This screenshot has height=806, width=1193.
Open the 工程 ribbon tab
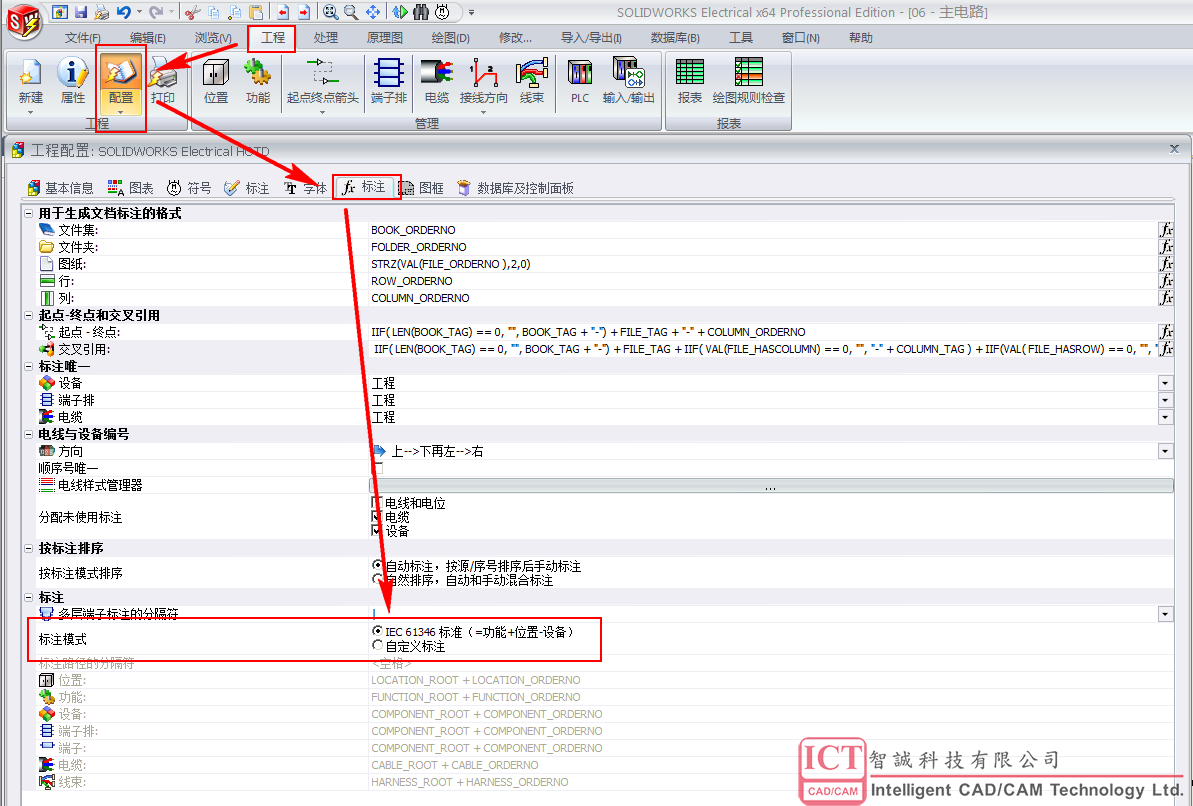coord(272,38)
